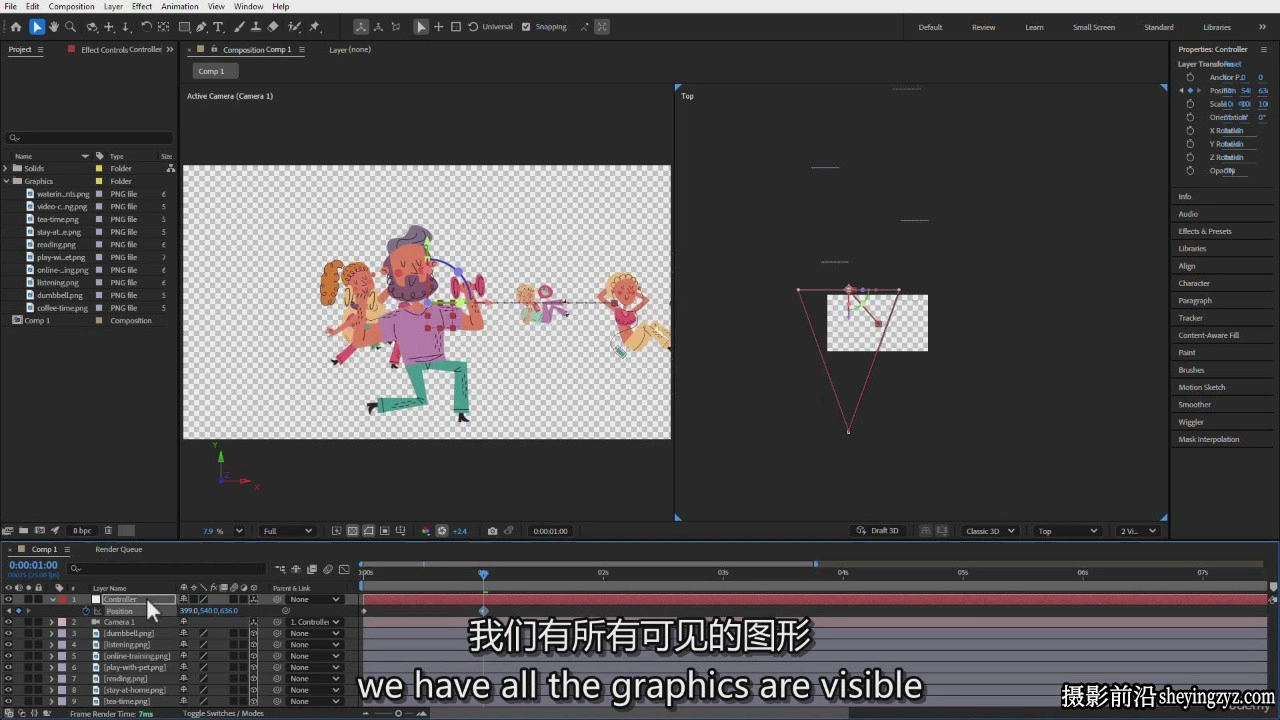This screenshot has width=1280, height=720.
Task: Select the Zoom magnifier tool
Action: tap(71, 27)
